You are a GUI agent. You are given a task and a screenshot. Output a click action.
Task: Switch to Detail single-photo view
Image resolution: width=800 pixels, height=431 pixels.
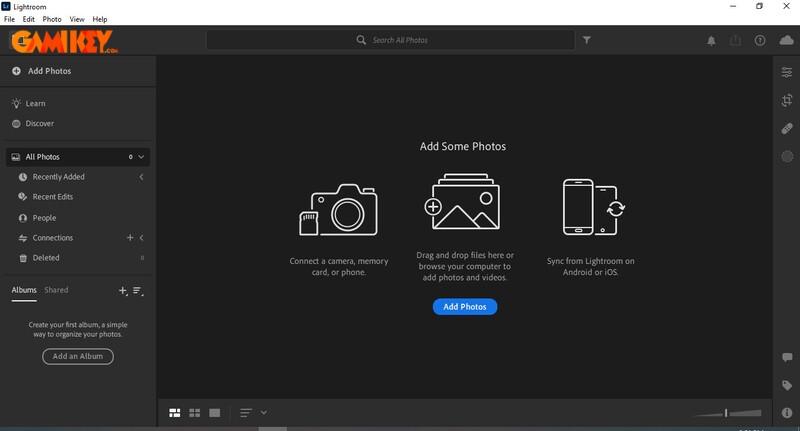click(215, 413)
